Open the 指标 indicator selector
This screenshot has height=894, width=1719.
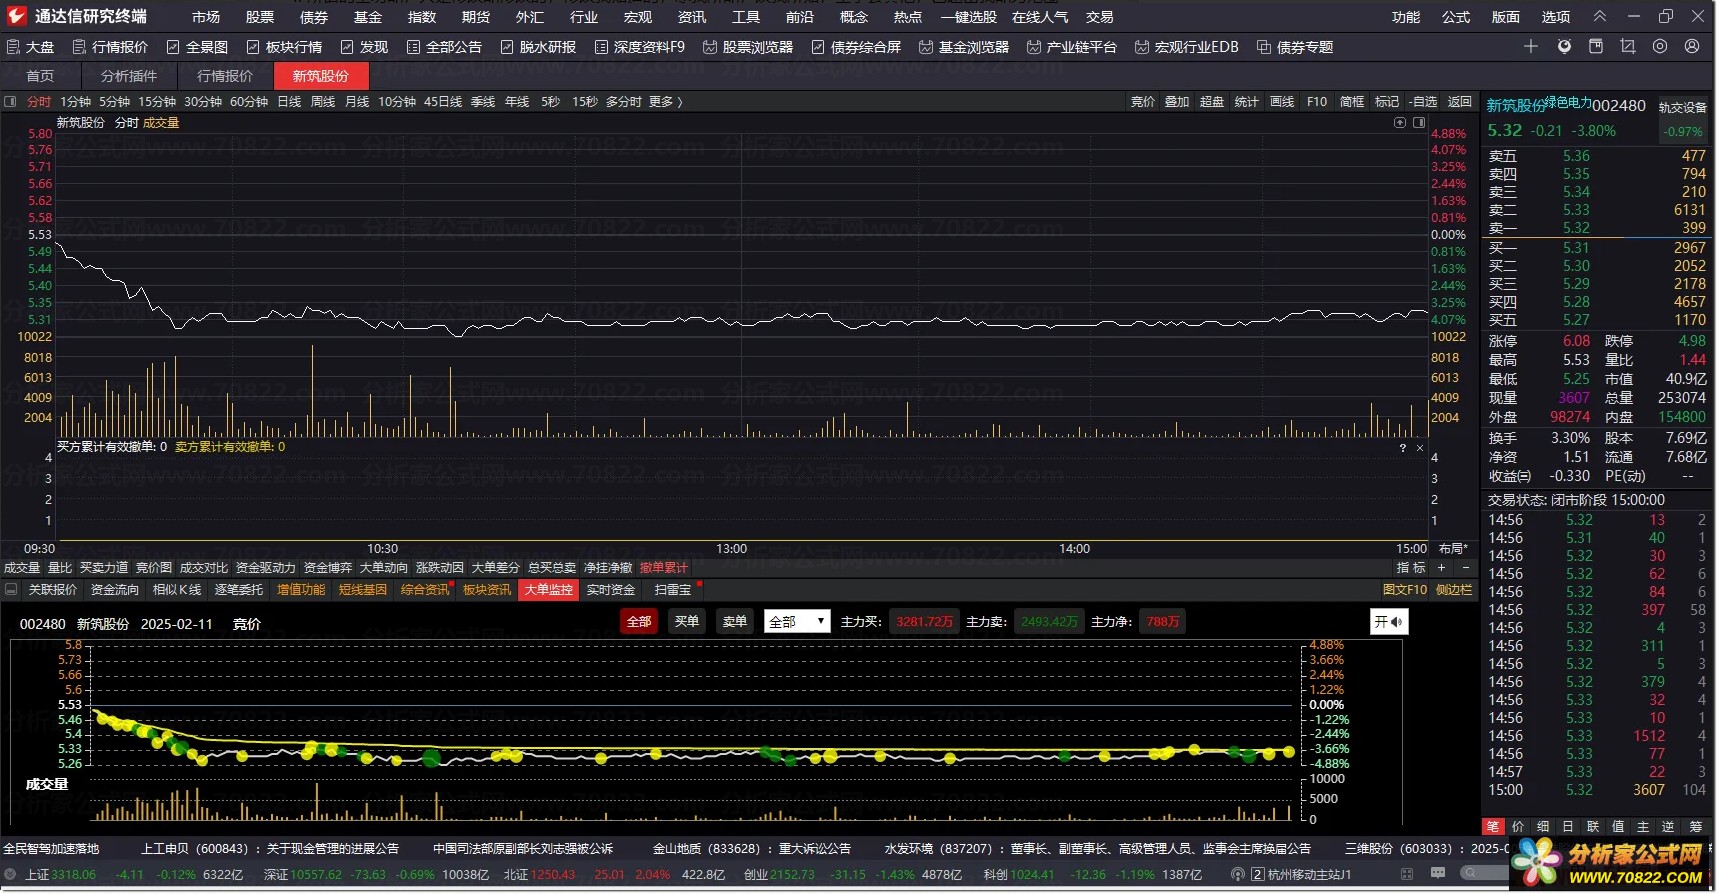pyautogui.click(x=1411, y=567)
